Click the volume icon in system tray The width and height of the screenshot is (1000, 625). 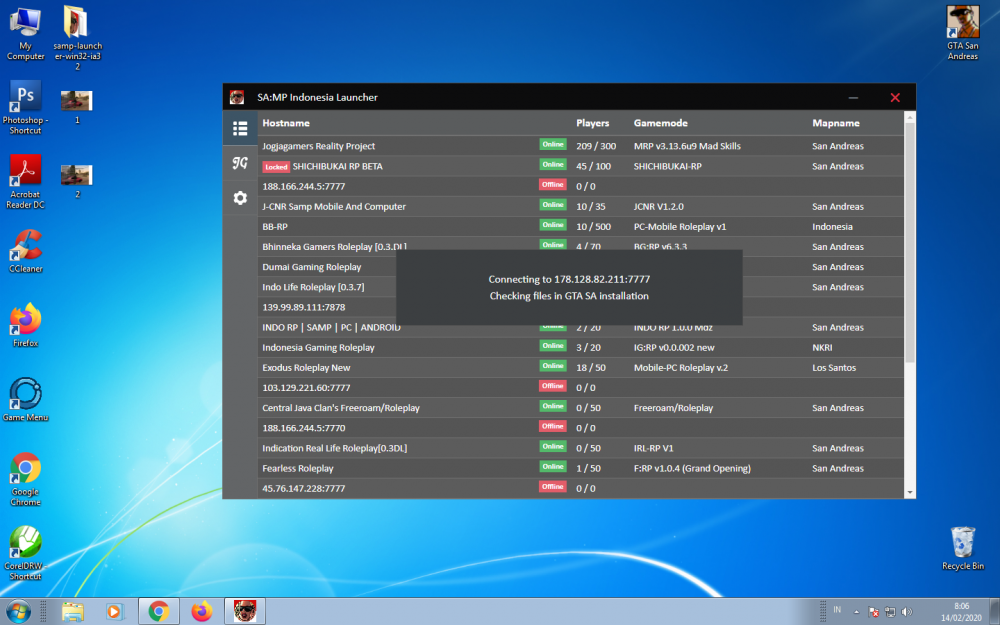pyautogui.click(x=907, y=612)
